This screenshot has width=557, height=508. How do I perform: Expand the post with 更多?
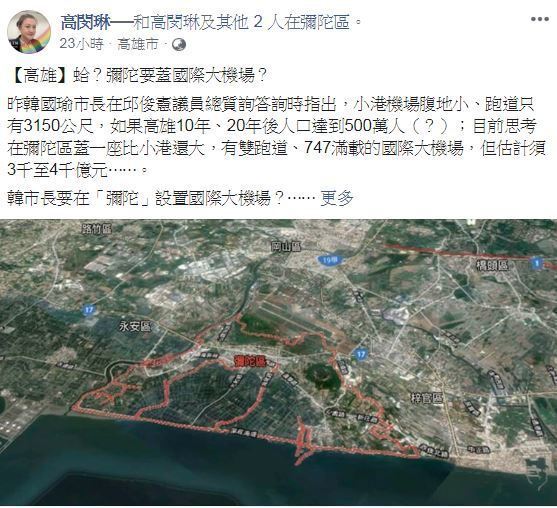tap(337, 198)
